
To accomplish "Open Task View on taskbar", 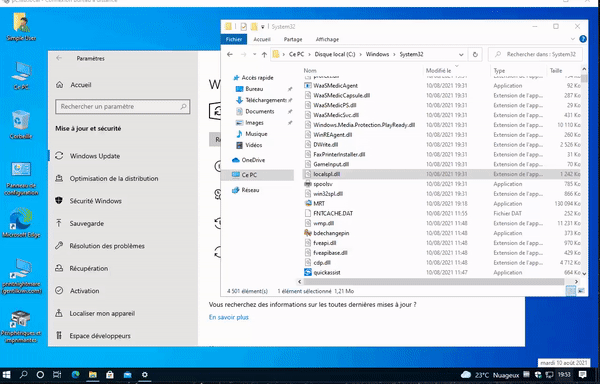I will click(x=57, y=375).
